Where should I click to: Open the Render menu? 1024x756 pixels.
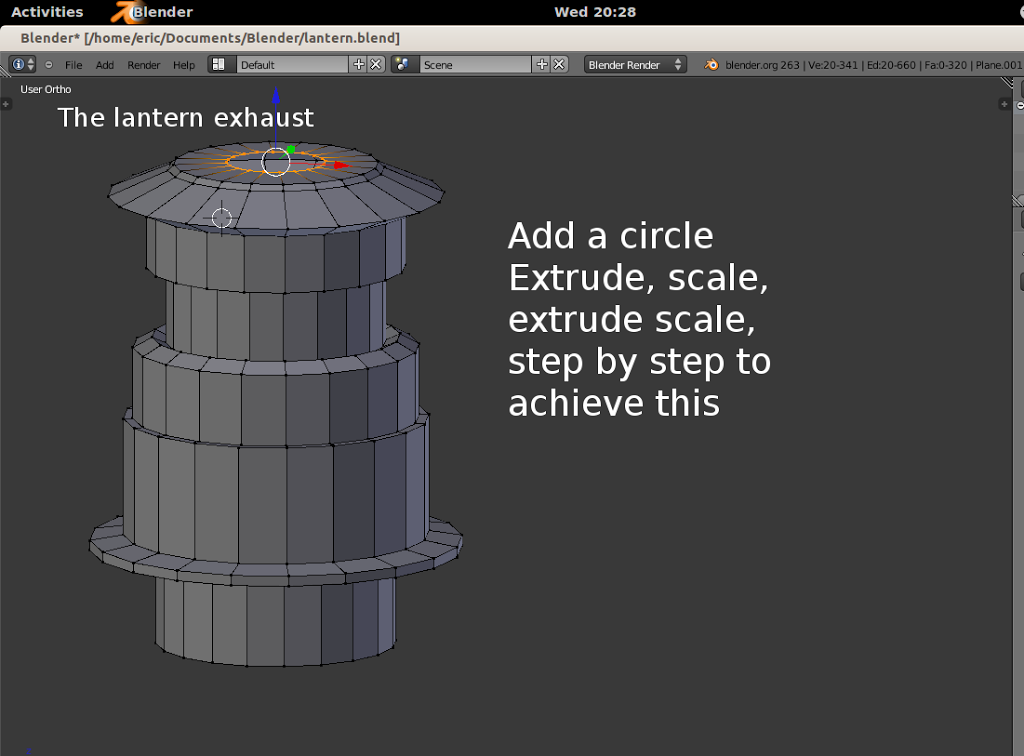[144, 65]
